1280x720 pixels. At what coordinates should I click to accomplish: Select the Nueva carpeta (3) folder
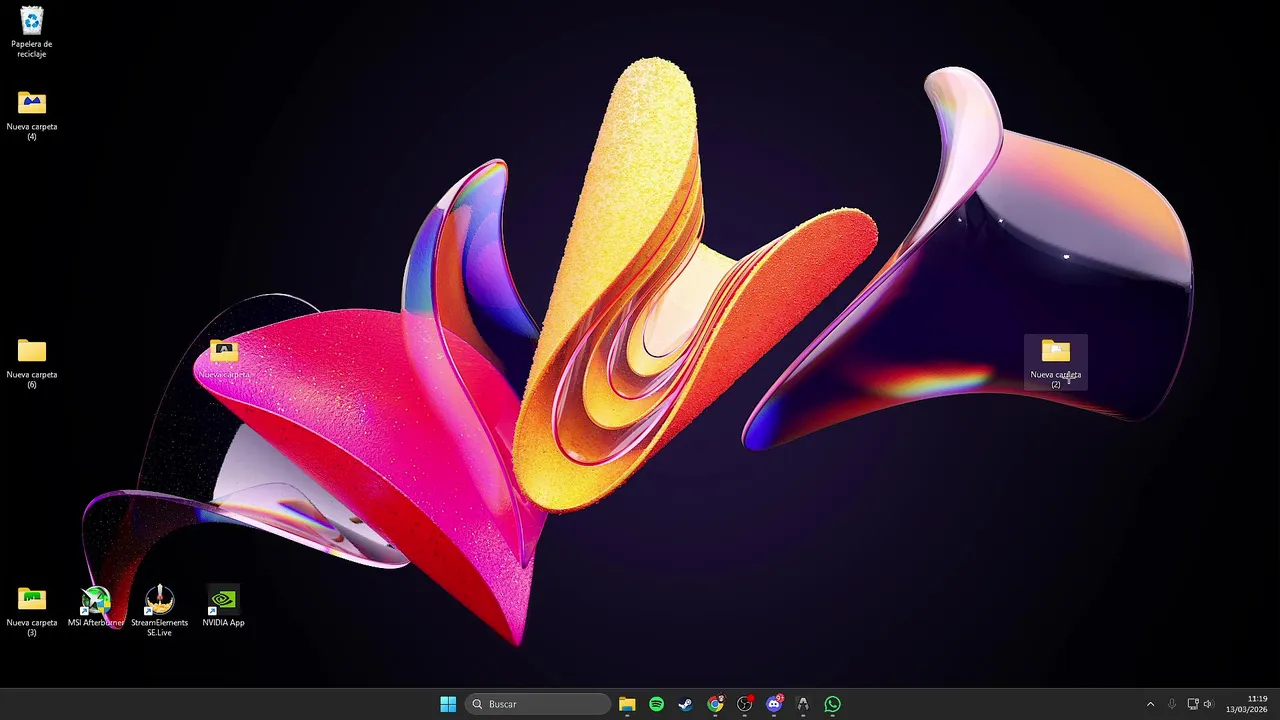32,611
